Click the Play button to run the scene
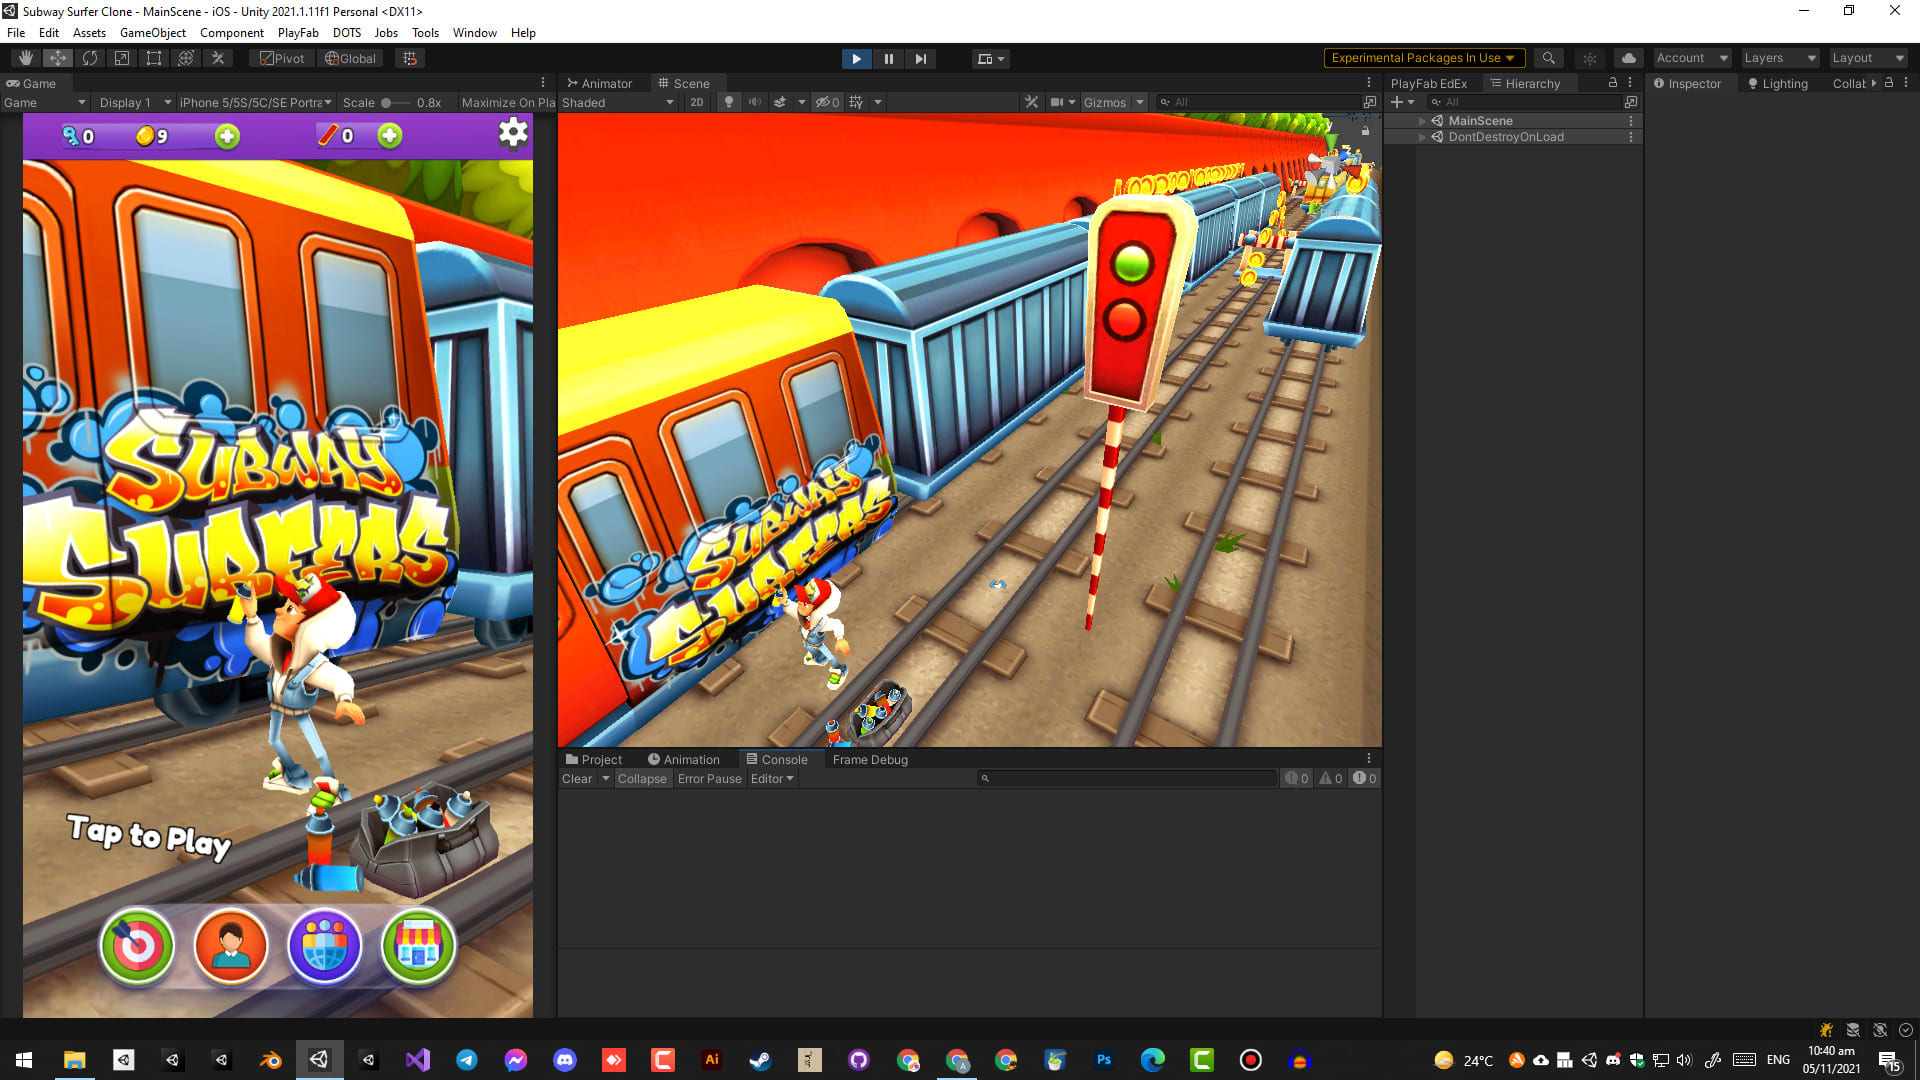This screenshot has width=1920, height=1080. click(x=853, y=58)
